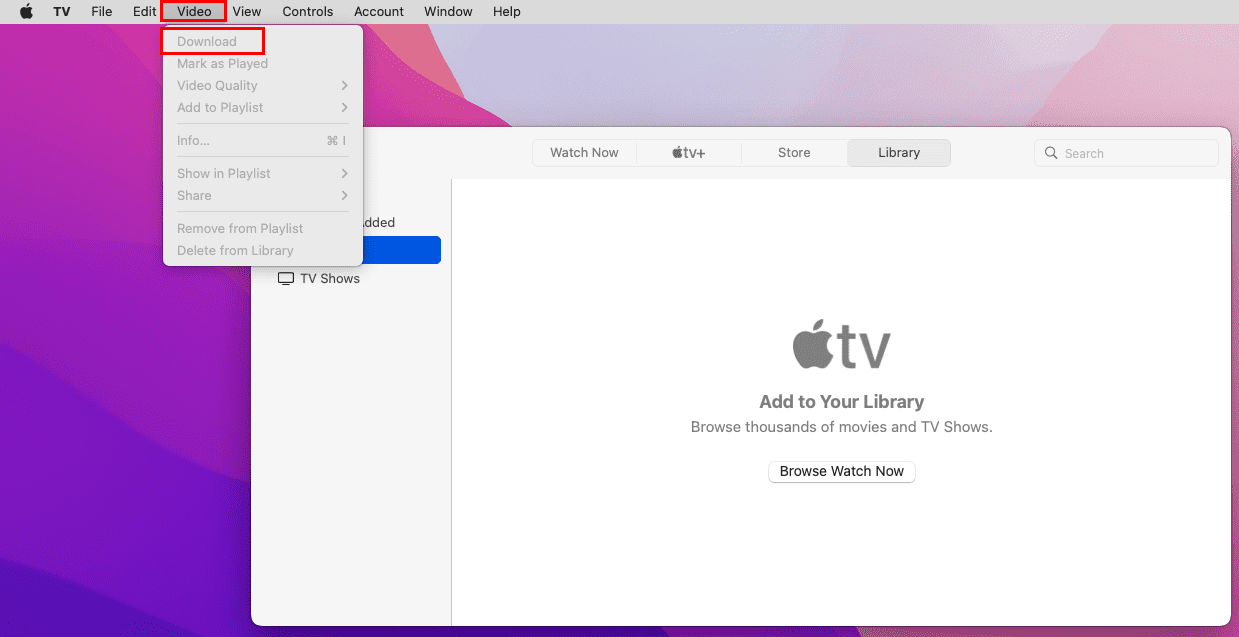Open the Window menu
The width and height of the screenshot is (1239, 637).
448,11
